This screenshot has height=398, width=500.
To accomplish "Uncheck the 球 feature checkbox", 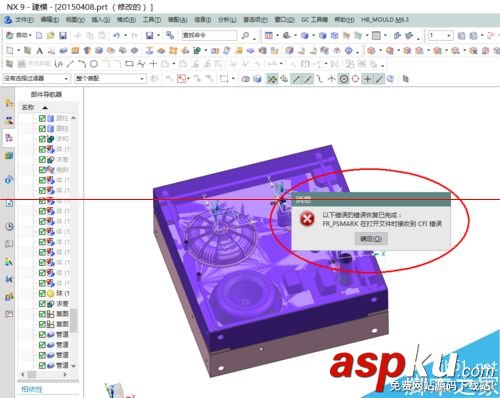I will [x=42, y=293].
